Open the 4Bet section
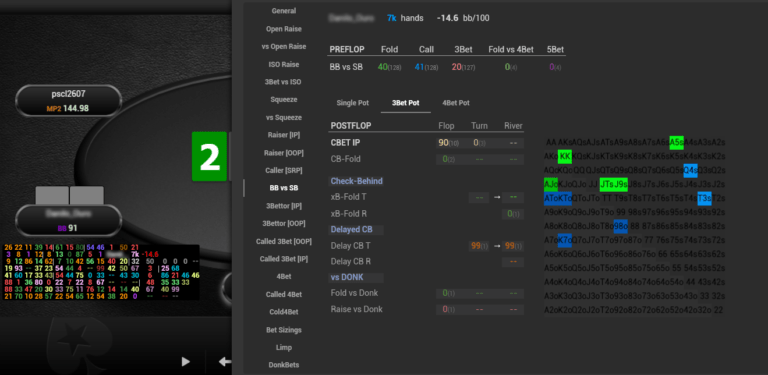Image resolution: width=768 pixels, height=375 pixels. [284, 277]
